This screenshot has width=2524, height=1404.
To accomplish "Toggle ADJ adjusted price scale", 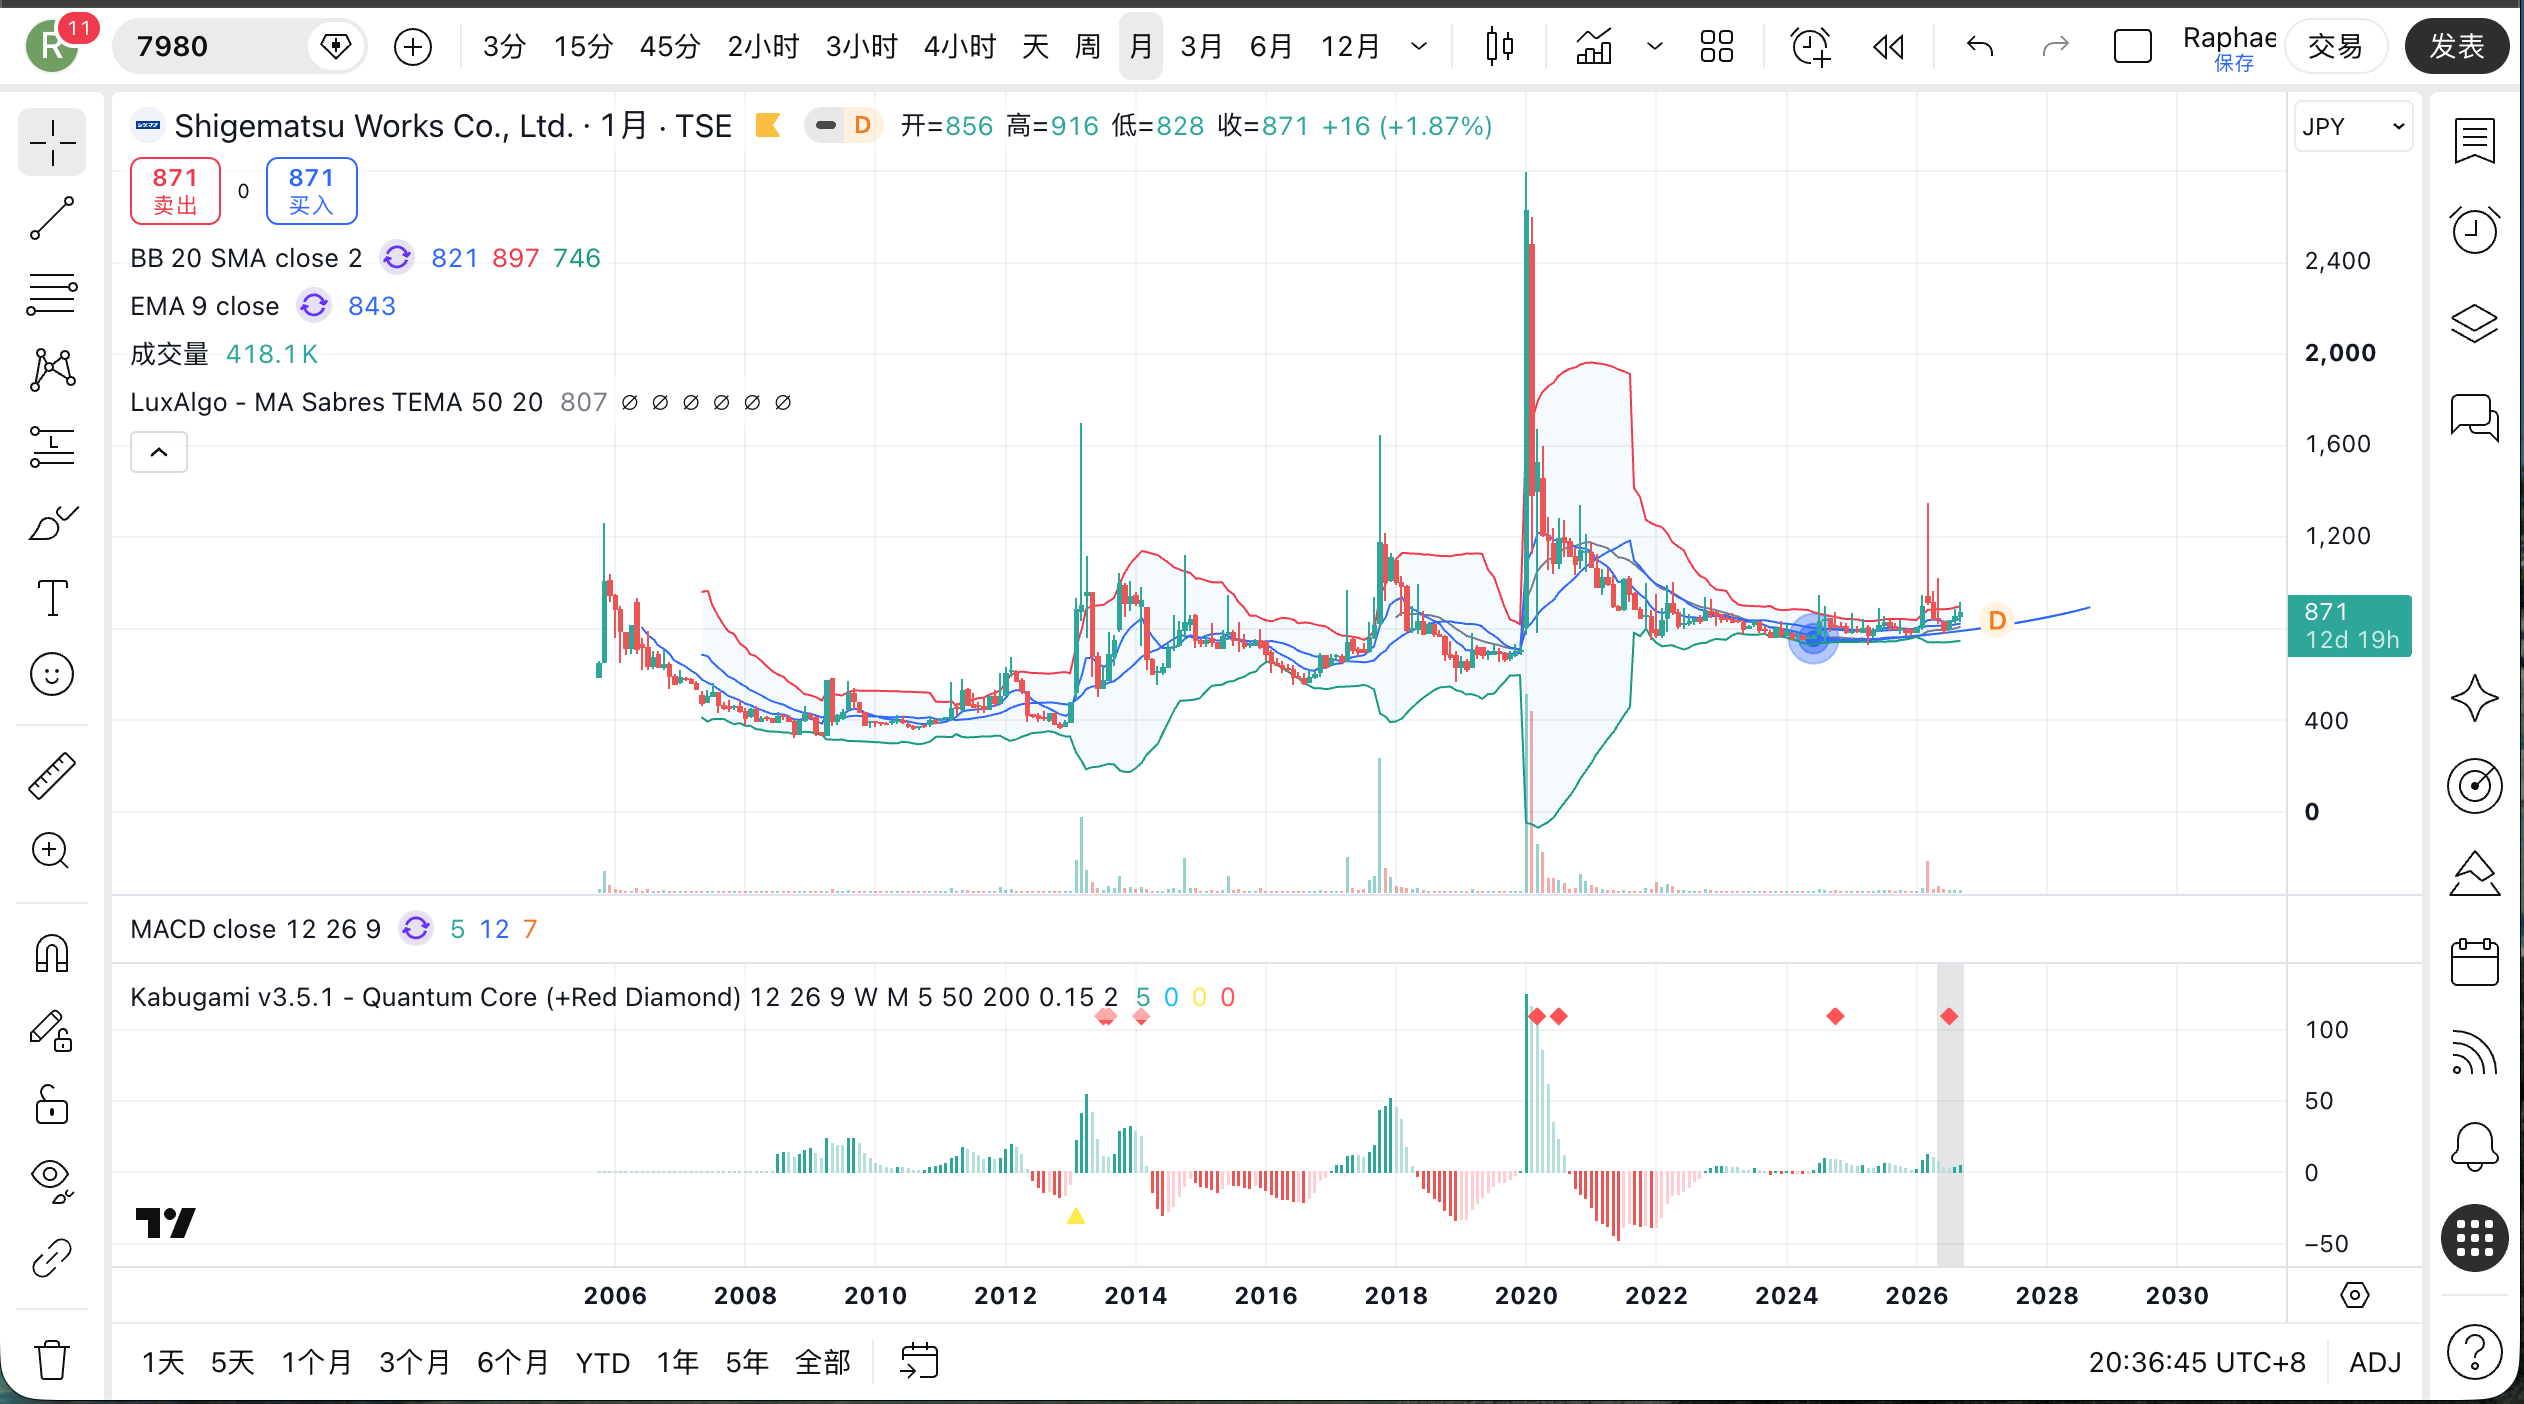I will [2376, 1362].
